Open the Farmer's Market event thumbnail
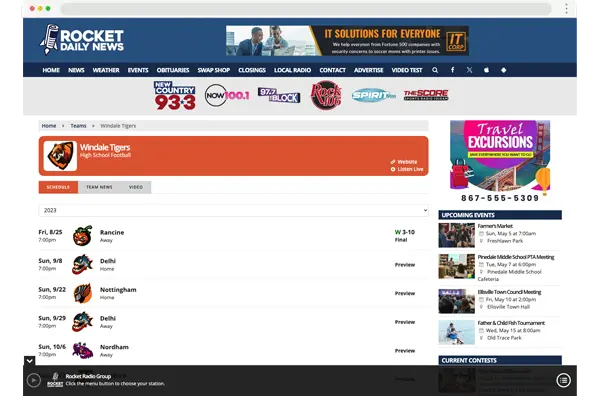This screenshot has width=600, height=410. 456,234
